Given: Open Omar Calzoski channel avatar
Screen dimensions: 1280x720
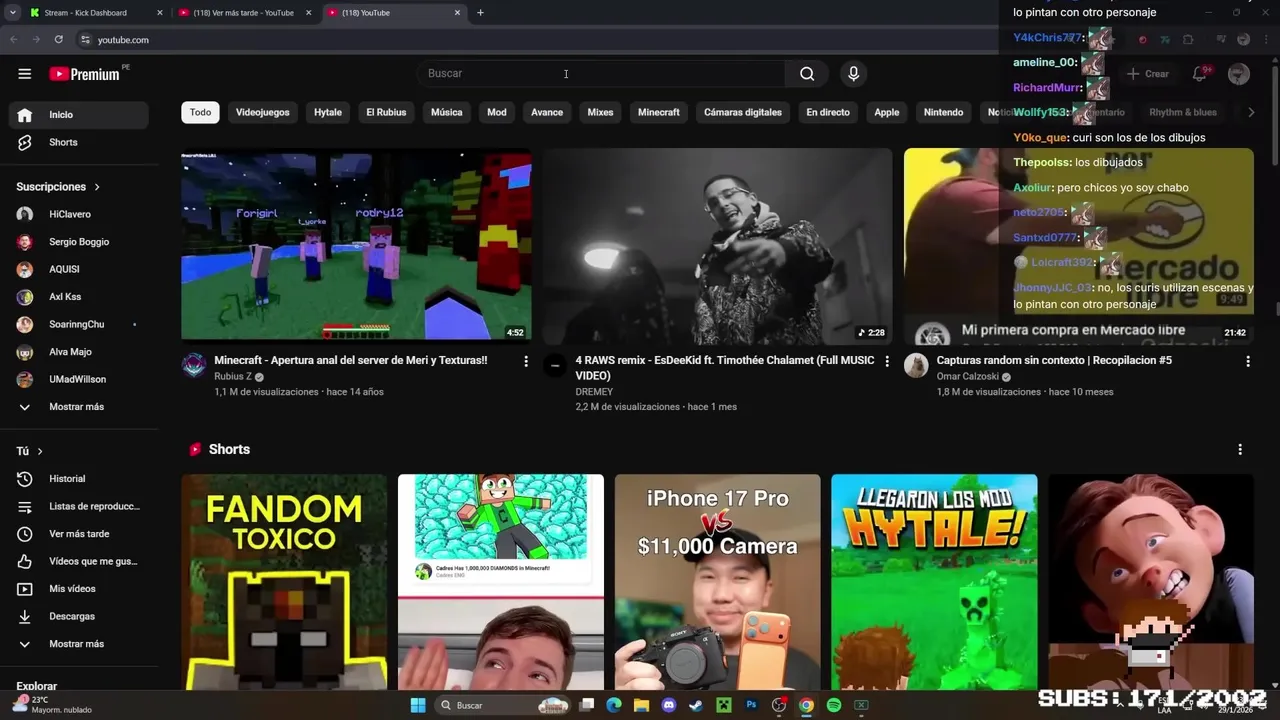Looking at the screenshot, I should click(x=916, y=365).
